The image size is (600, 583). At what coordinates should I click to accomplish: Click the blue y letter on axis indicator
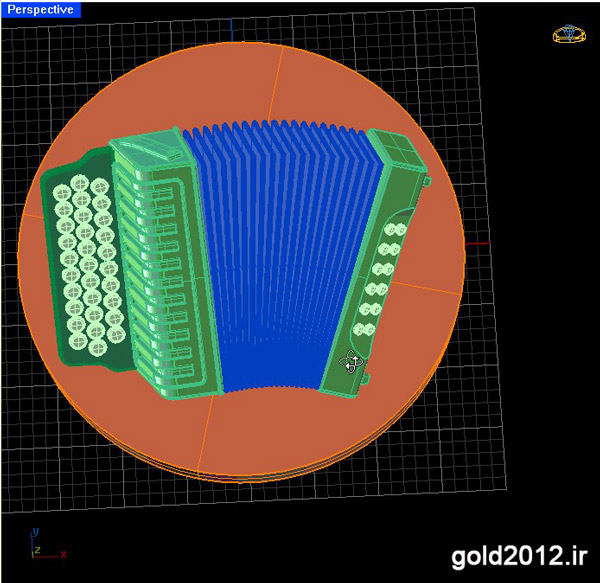35,532
